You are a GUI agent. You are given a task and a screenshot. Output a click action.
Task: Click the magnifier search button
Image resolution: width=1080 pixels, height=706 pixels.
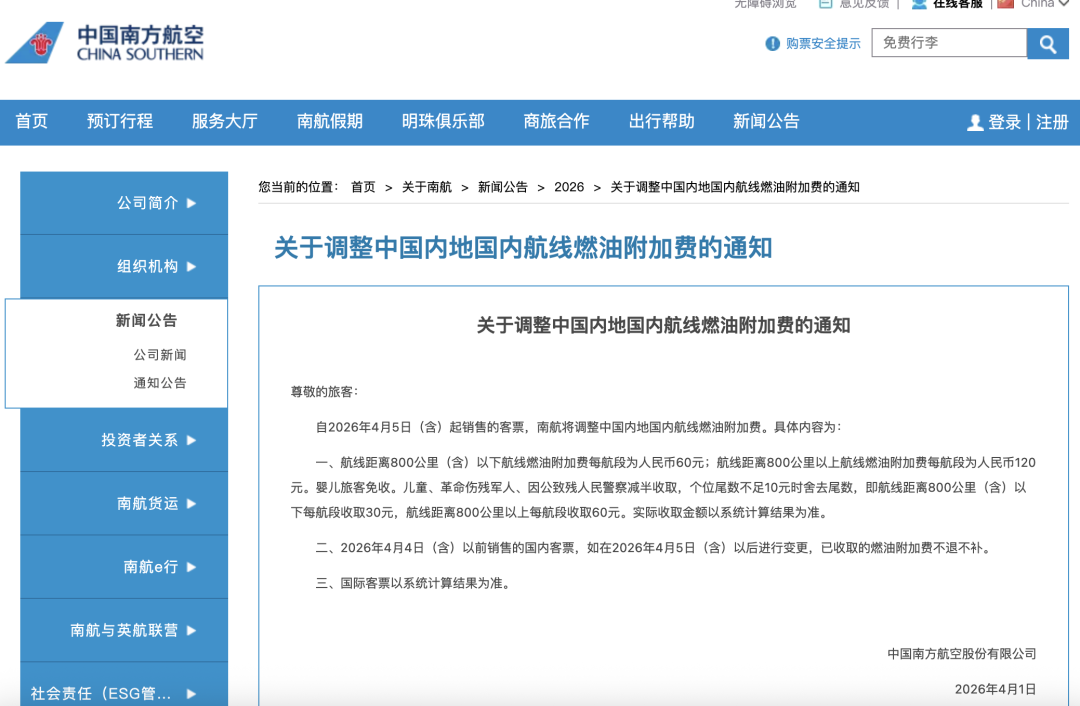click(x=1048, y=43)
